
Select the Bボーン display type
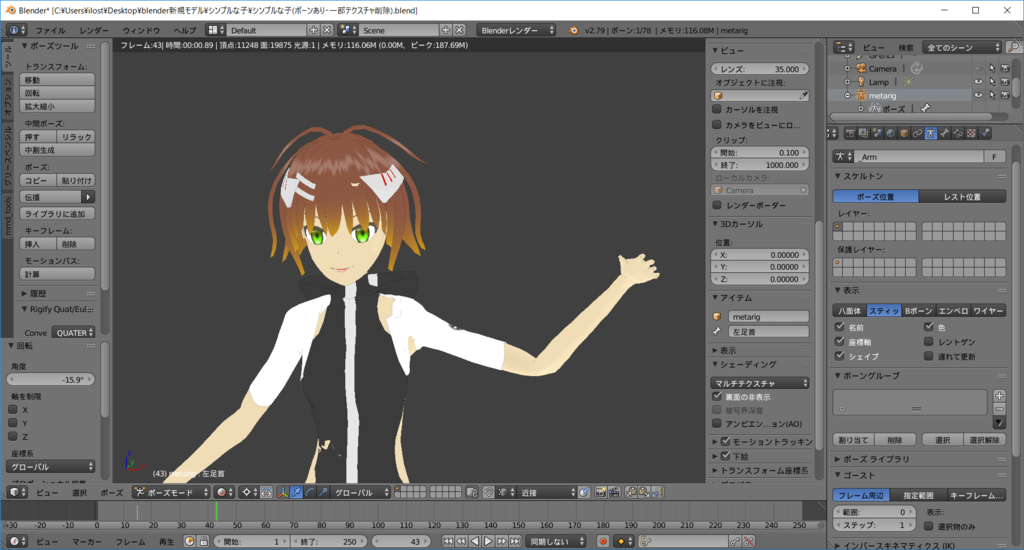[918, 311]
